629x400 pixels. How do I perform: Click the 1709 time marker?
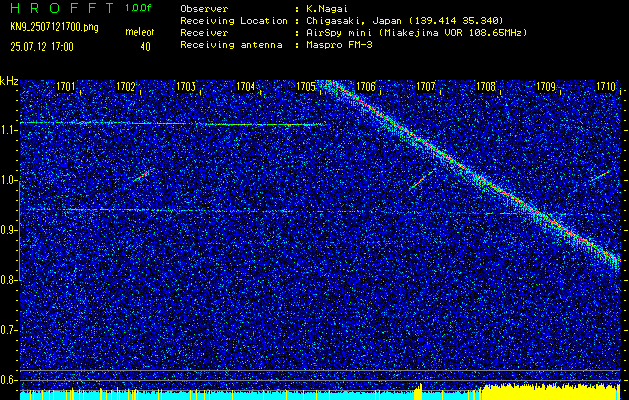pos(546,86)
